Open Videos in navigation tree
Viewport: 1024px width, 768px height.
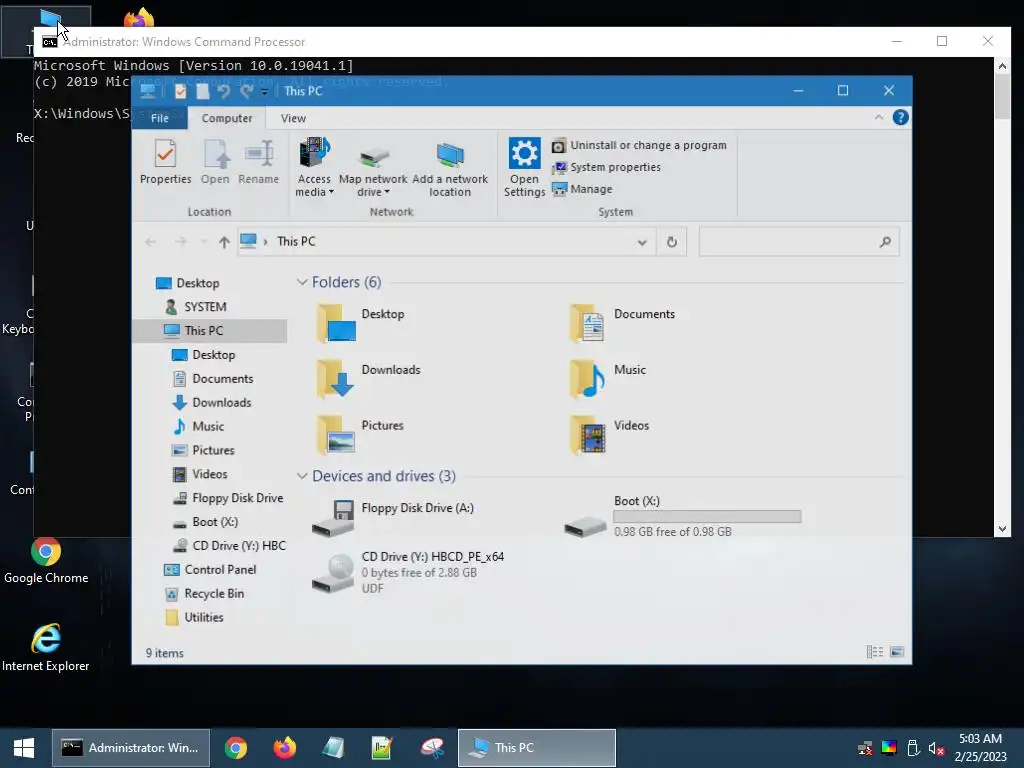pos(200,474)
